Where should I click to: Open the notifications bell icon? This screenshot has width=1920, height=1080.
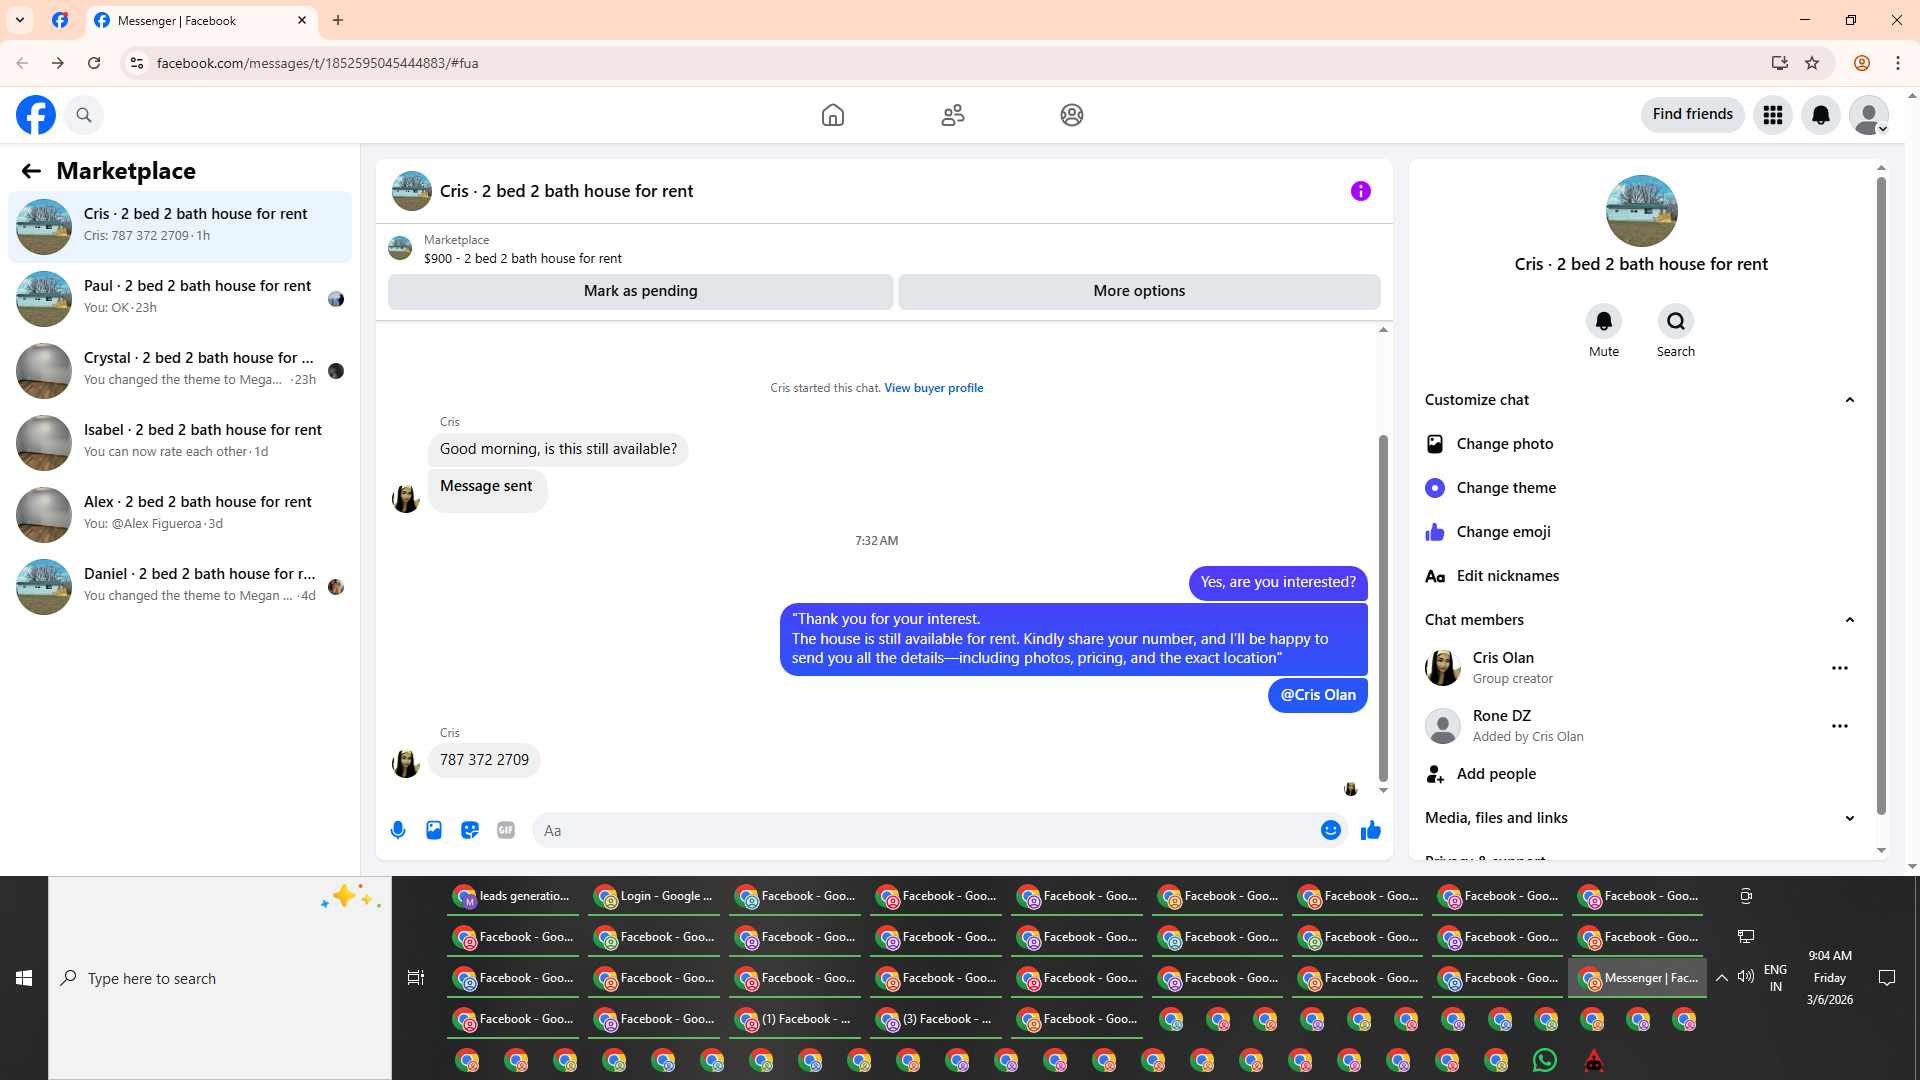(x=1821, y=115)
